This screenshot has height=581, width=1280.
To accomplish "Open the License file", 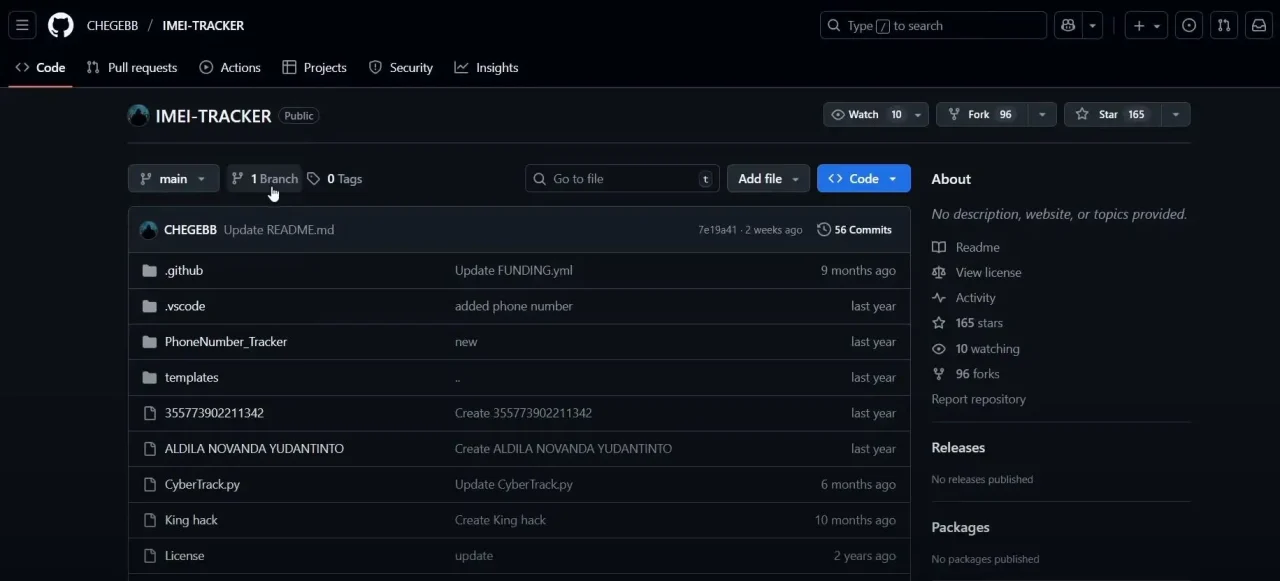I will click(x=184, y=555).
